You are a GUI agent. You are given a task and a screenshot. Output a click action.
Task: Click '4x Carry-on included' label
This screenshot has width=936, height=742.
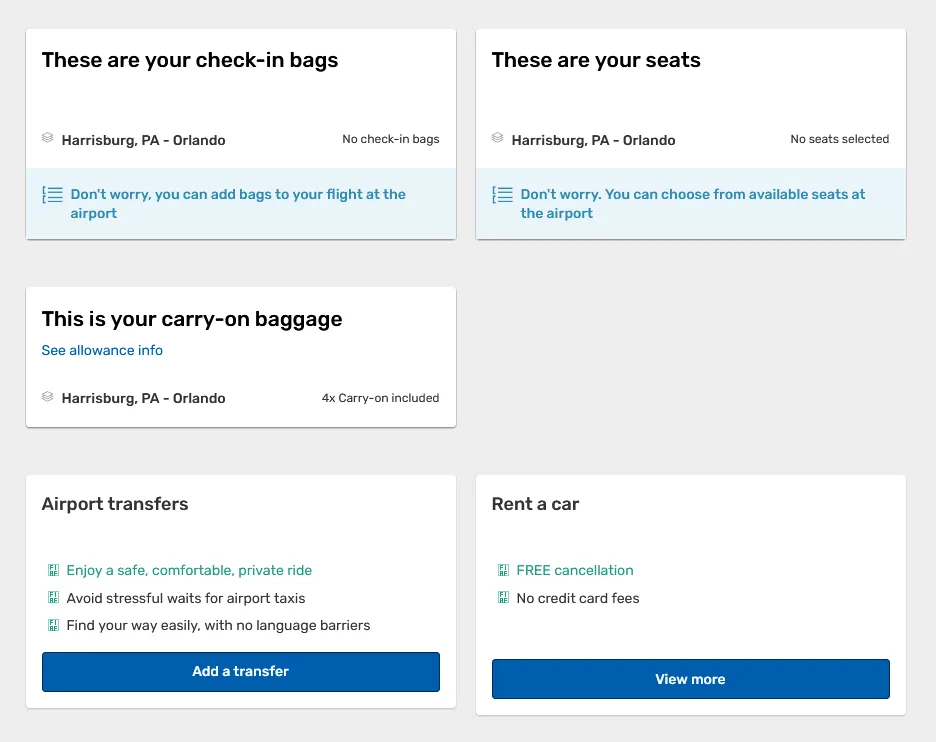coord(380,398)
